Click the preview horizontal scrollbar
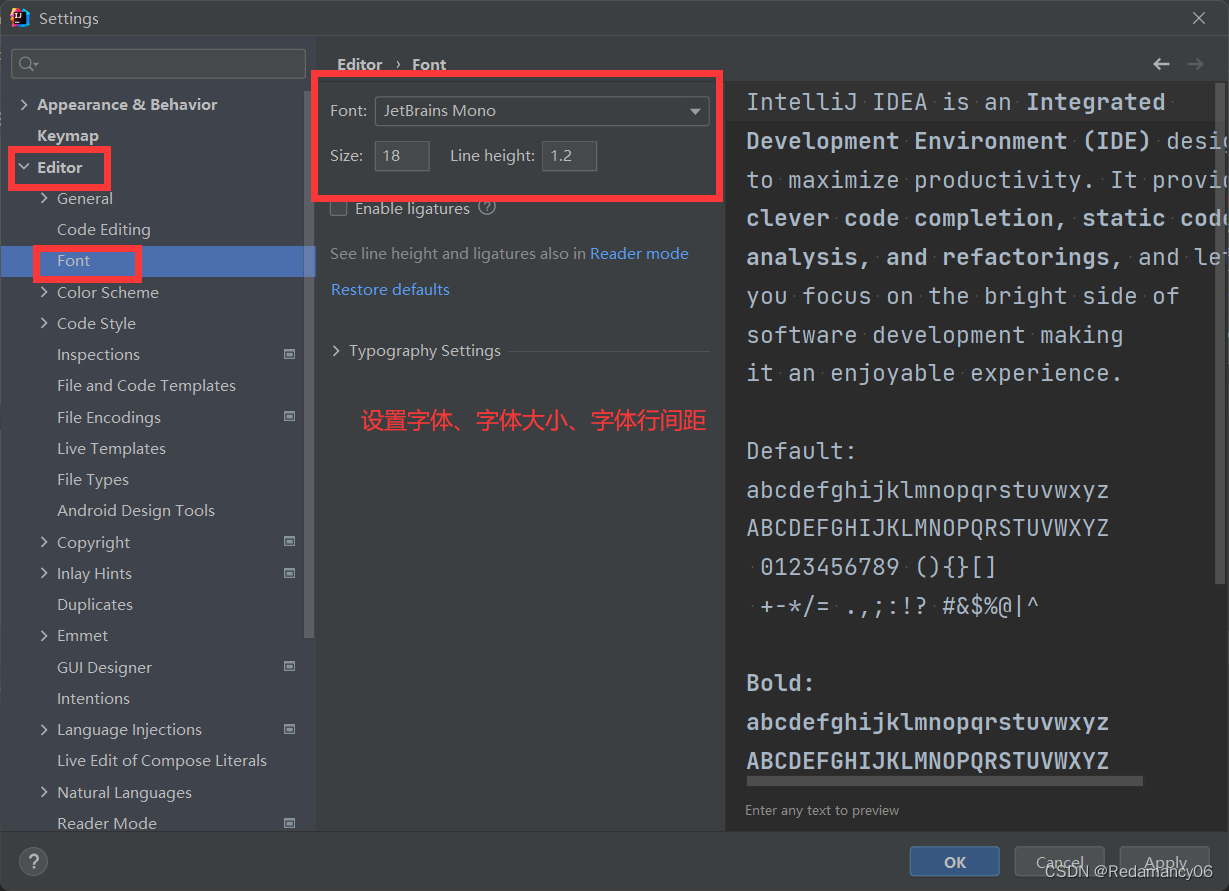The width and height of the screenshot is (1229, 891). pos(944,780)
